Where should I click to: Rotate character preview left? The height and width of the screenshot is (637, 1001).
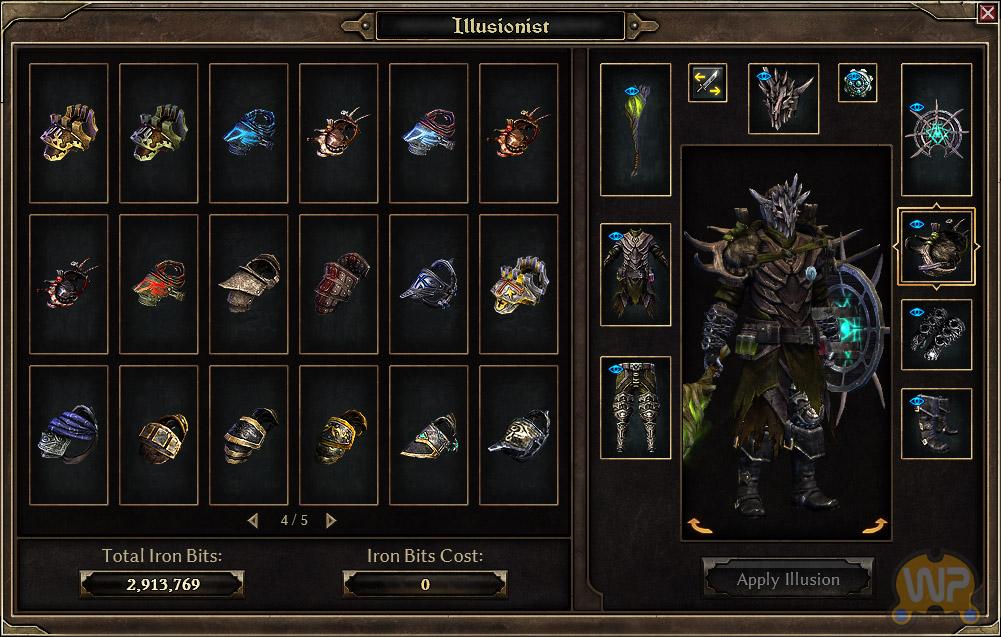(x=700, y=525)
